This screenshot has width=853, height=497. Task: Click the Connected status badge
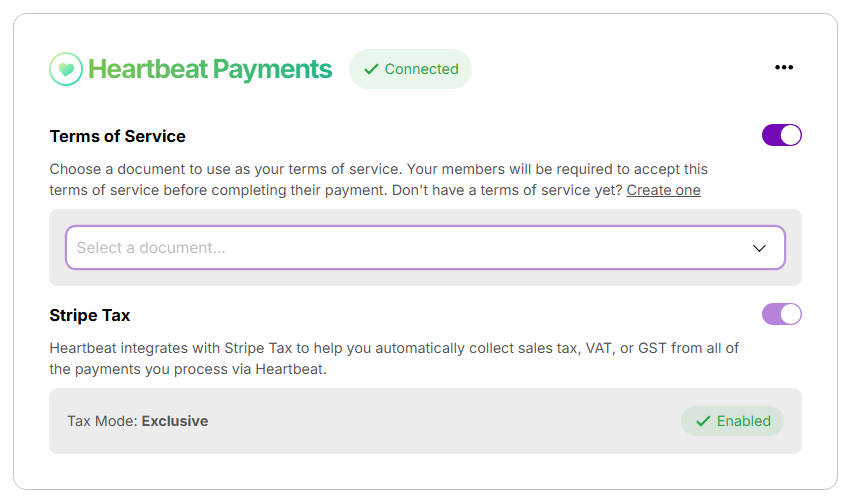point(410,69)
